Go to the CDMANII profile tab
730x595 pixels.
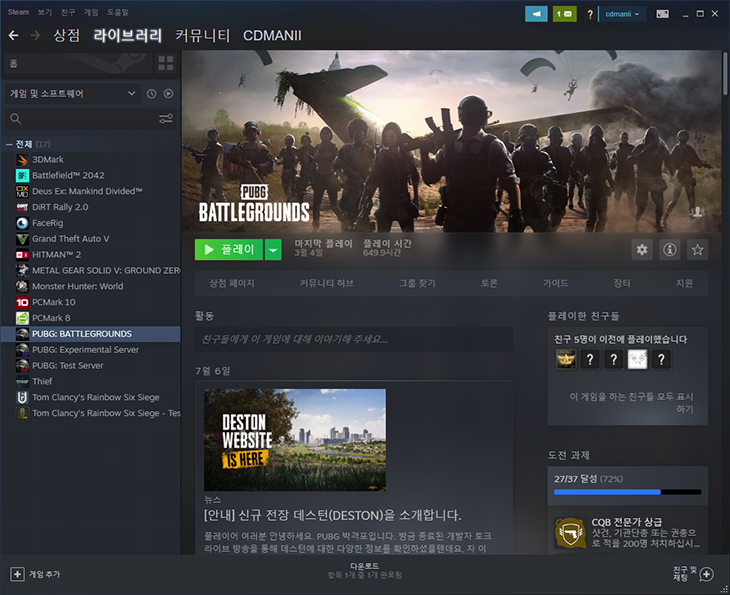point(272,35)
